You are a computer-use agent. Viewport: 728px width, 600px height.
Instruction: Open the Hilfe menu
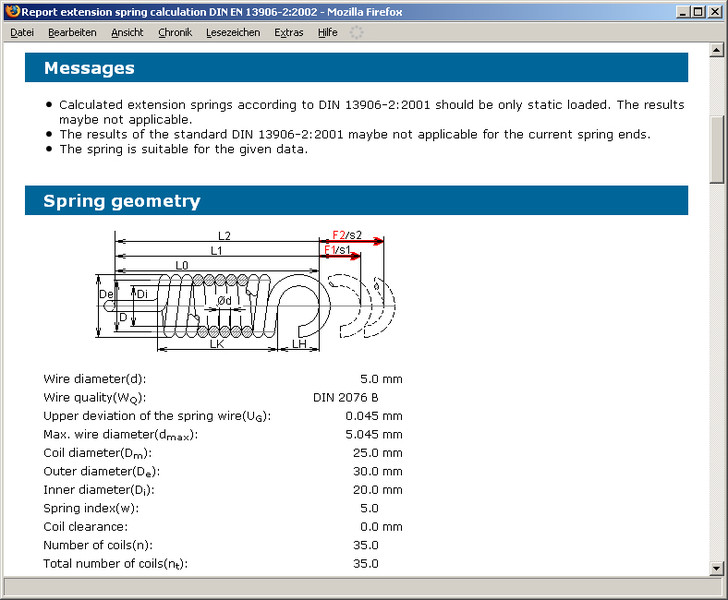327,32
